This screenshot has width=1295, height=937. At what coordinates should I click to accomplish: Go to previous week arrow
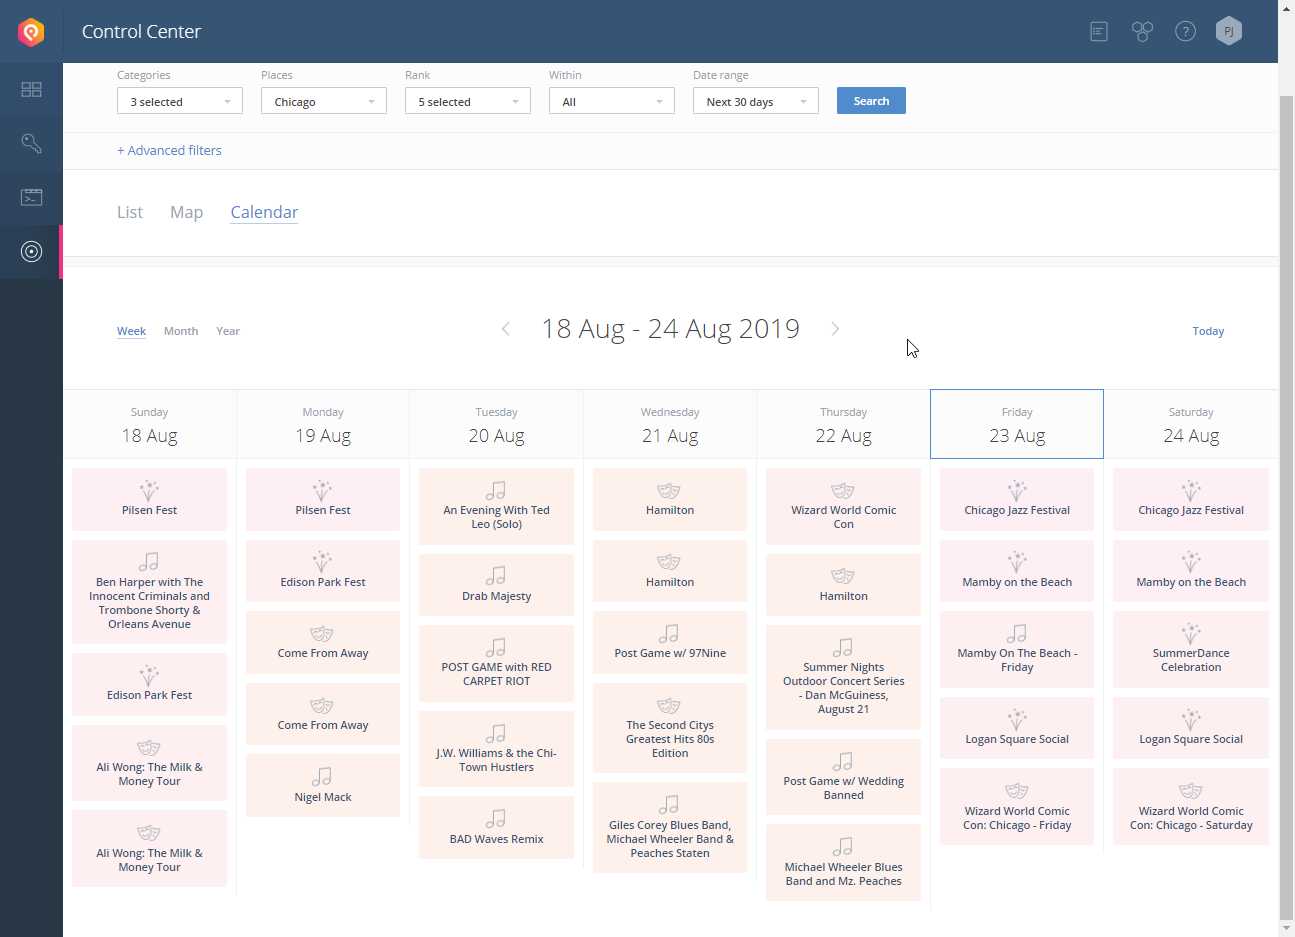click(506, 329)
